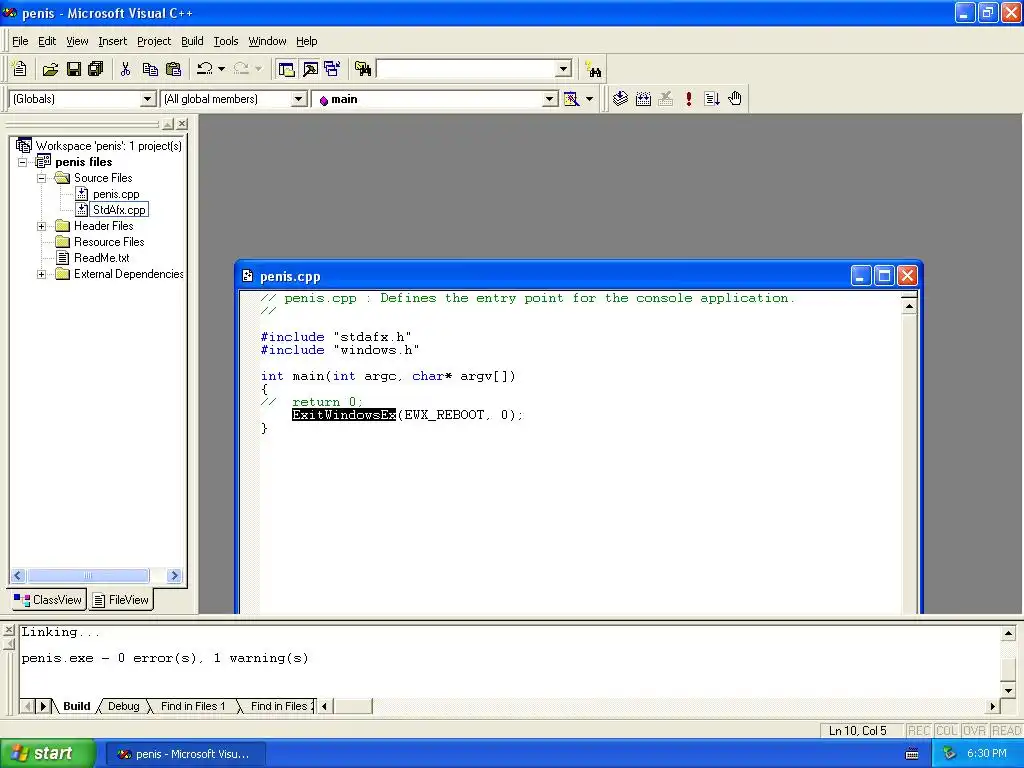Click the Compile icon in build toolbar
This screenshot has width=1024, height=768.
(620, 99)
